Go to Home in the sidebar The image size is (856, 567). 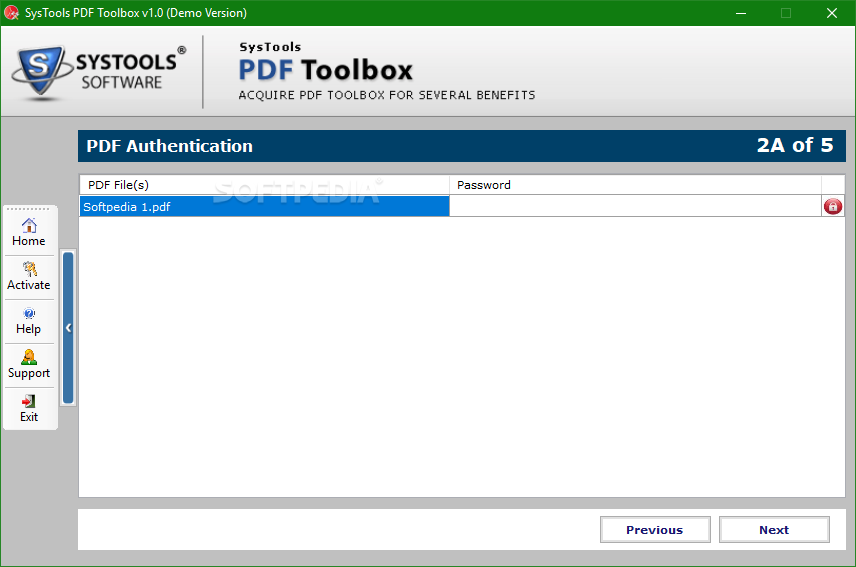29,232
